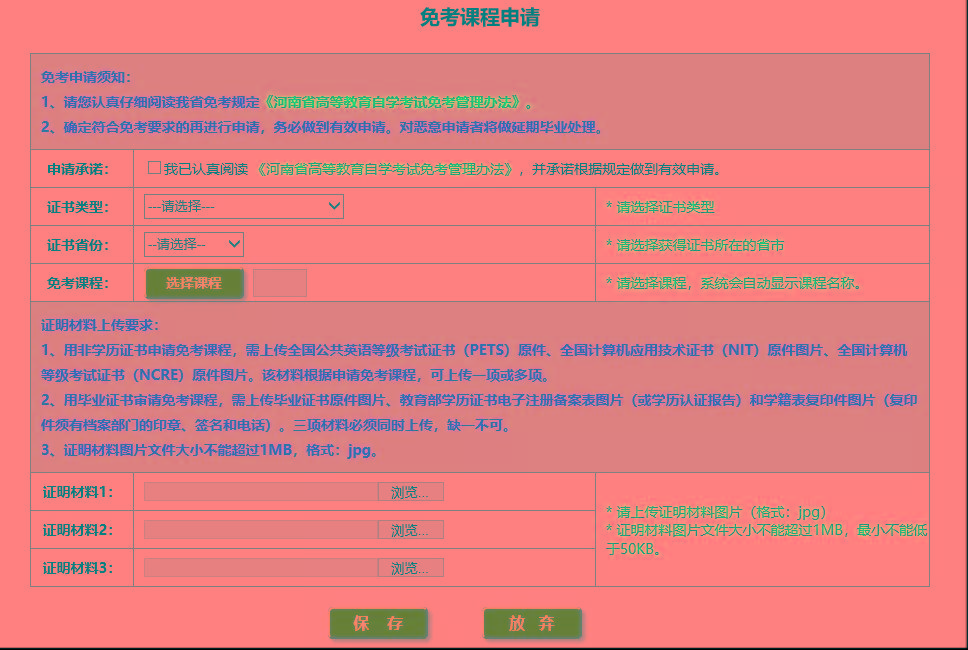The height and width of the screenshot is (650, 968).
Task: Click 浏览 beside 证明材料2
Action: [410, 529]
